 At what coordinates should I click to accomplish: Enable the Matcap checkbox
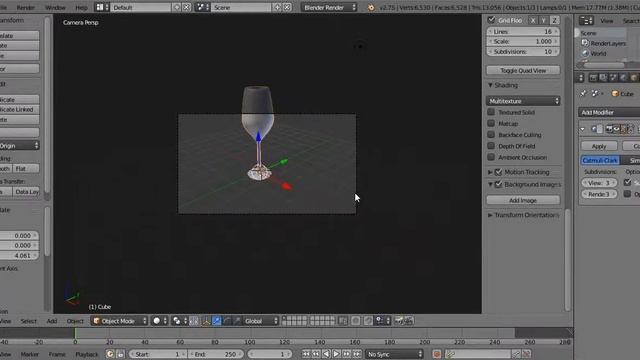(x=491, y=123)
